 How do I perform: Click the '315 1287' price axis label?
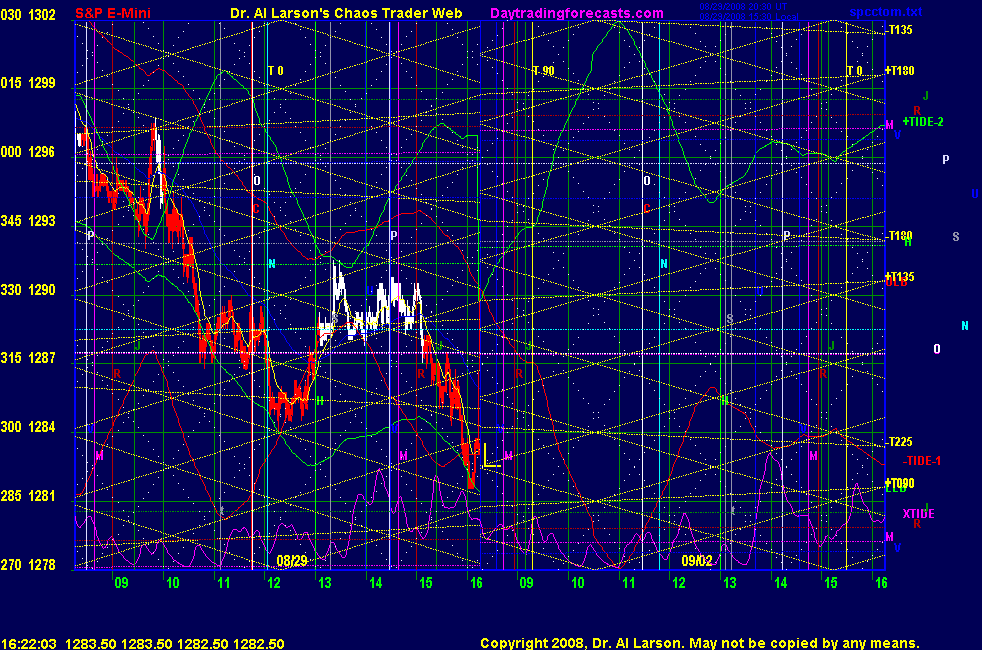[x=28, y=358]
